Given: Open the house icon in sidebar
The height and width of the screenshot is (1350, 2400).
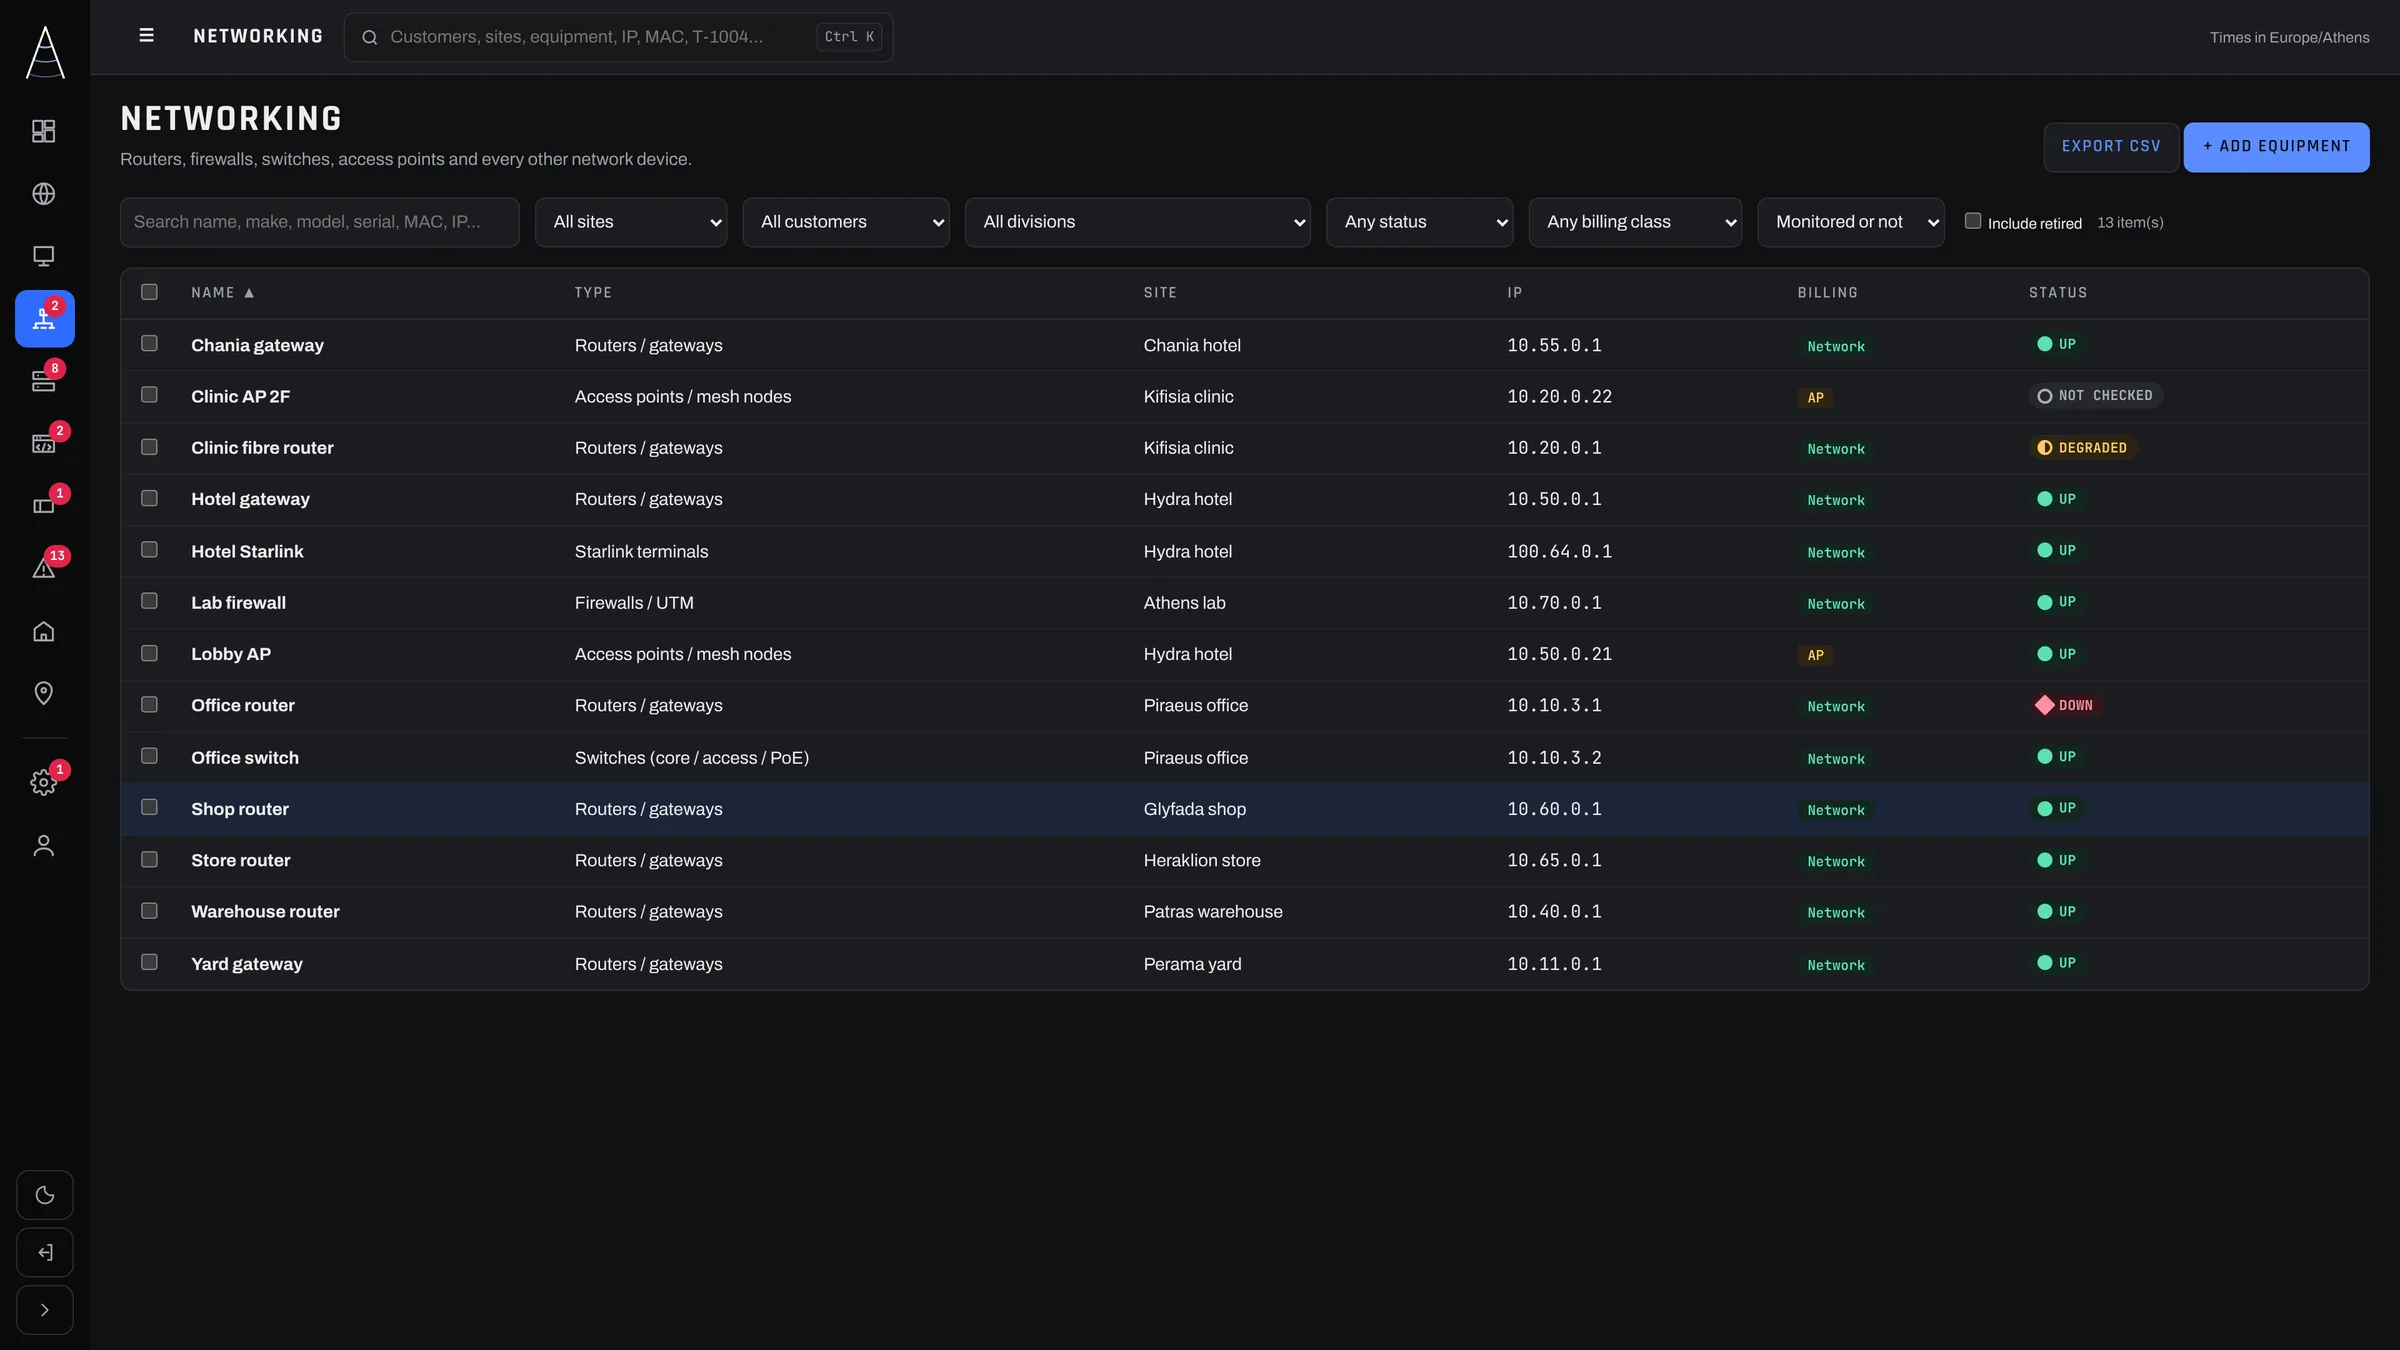Looking at the screenshot, I should click(44, 631).
